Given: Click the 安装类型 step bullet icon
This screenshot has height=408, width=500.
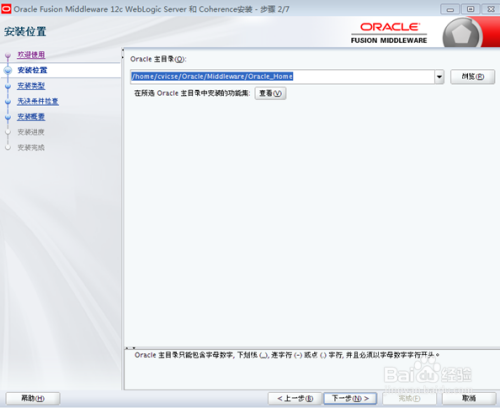Looking at the screenshot, I should coord(8,86).
